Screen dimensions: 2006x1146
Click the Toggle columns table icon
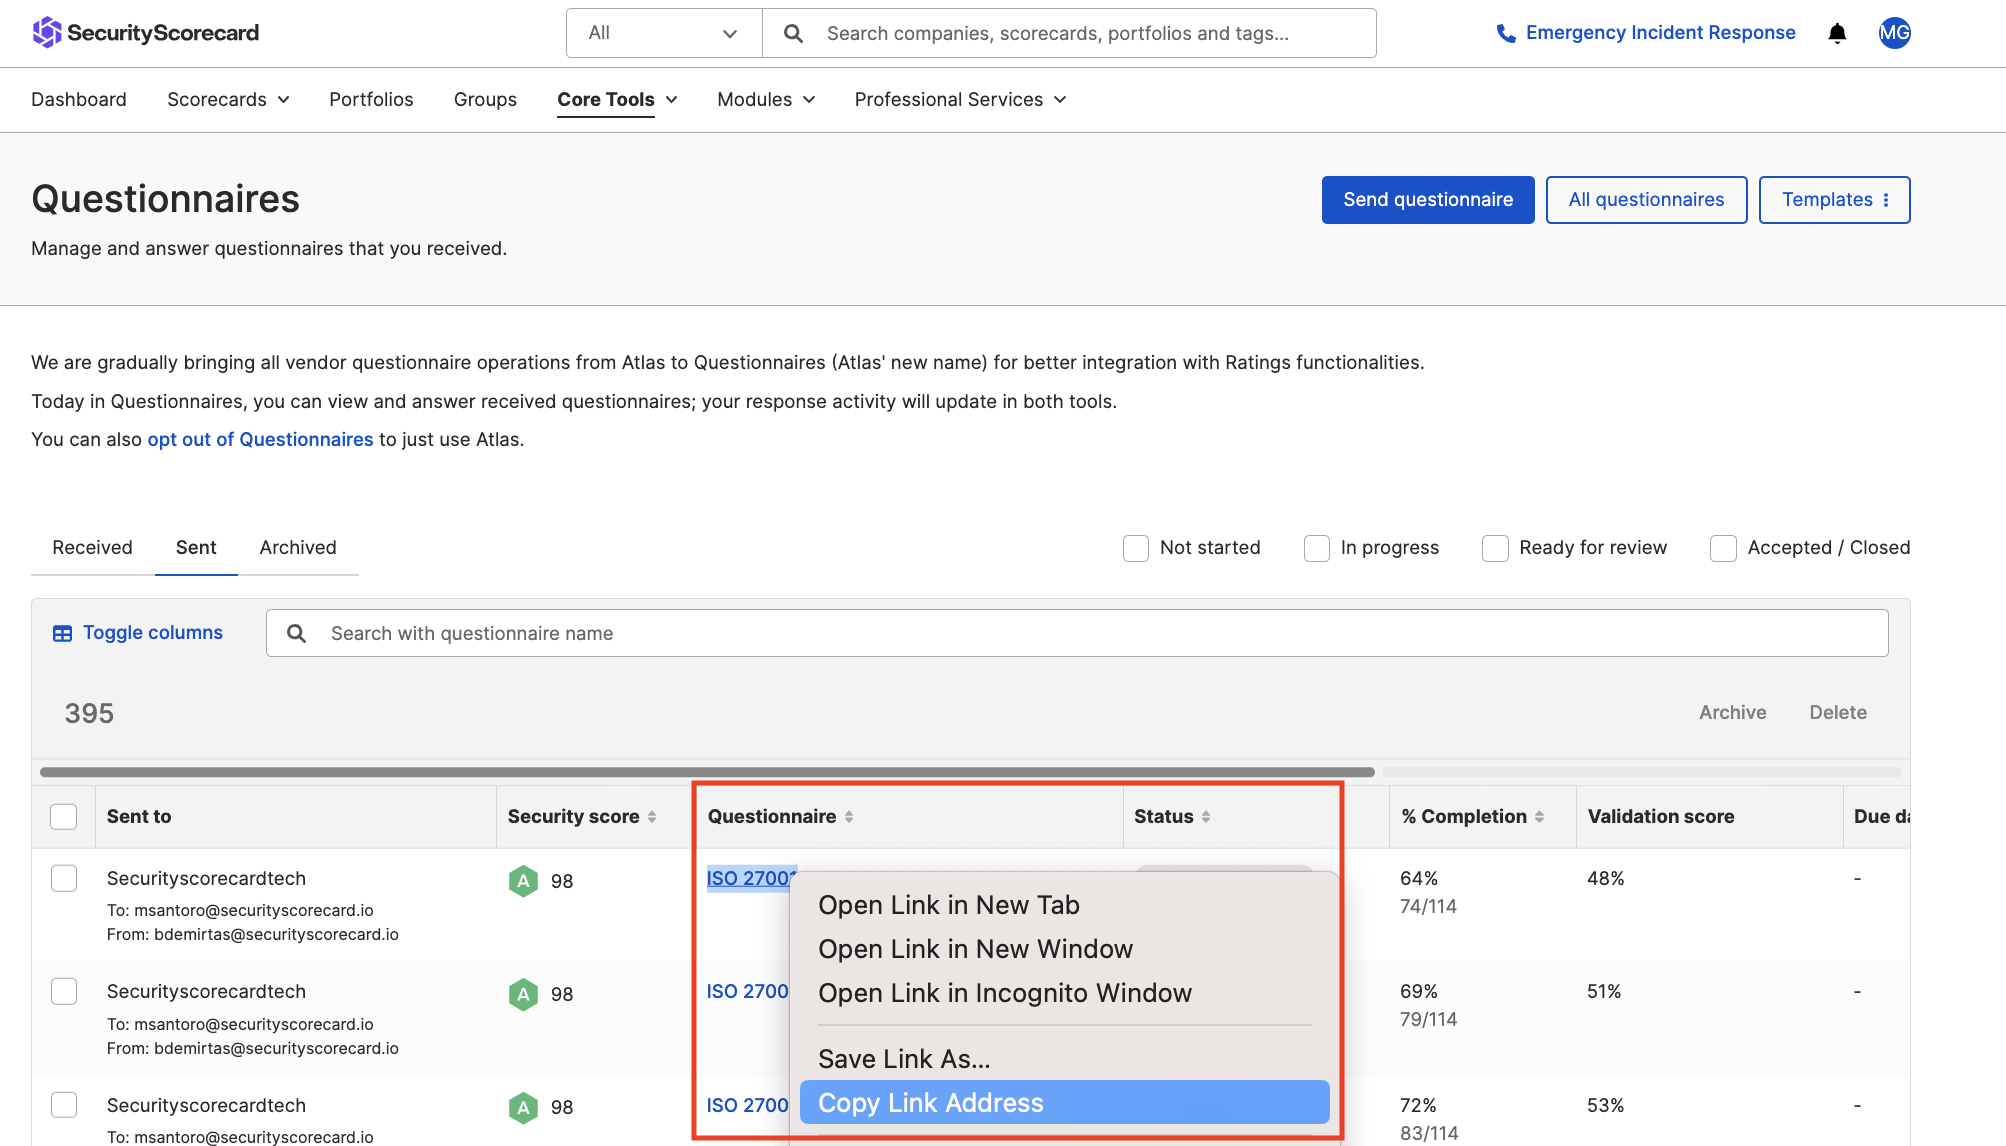62,633
